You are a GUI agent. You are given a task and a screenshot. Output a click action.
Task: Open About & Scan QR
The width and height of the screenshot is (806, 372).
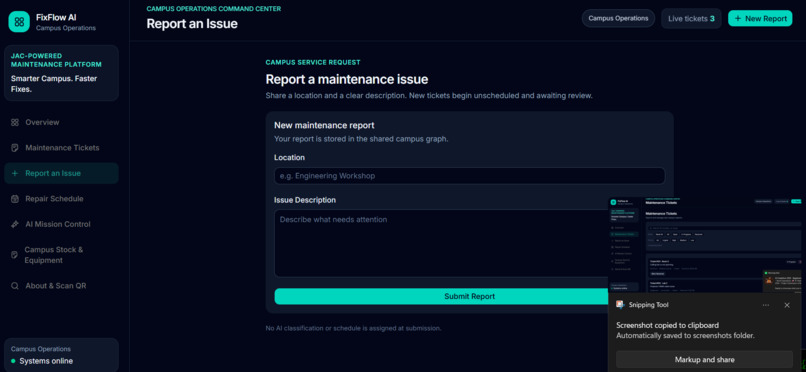(x=61, y=286)
